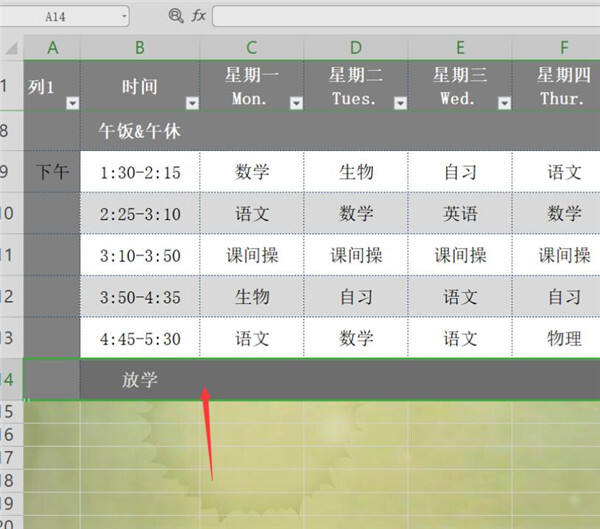Open the filter dropdown for 星期二 Tues.

pyautogui.click(x=400, y=103)
